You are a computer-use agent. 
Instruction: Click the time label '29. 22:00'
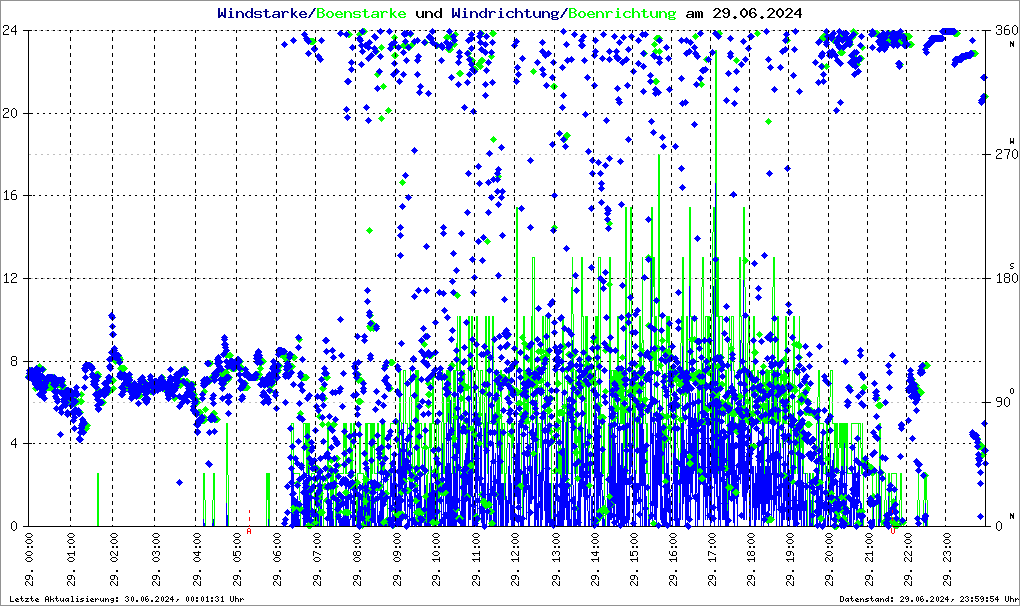pyautogui.click(x=907, y=560)
